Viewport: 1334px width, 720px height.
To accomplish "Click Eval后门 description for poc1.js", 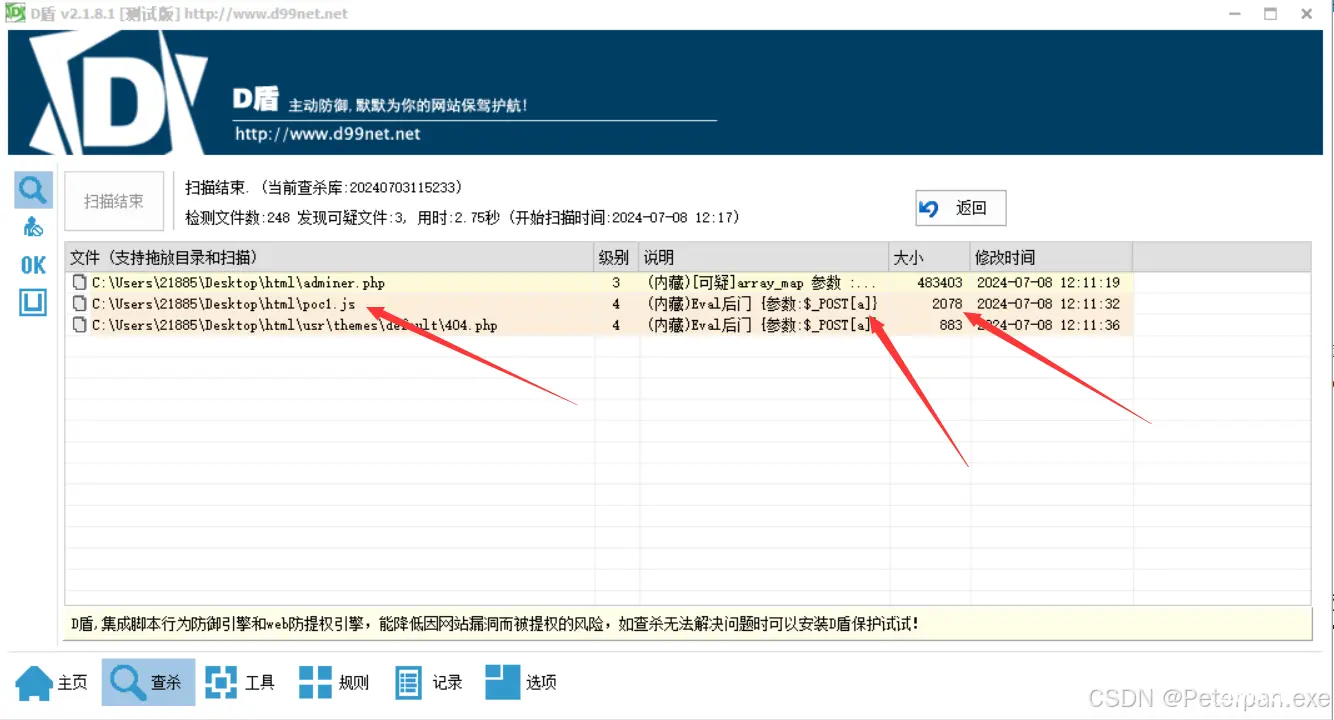I will tap(762, 304).
